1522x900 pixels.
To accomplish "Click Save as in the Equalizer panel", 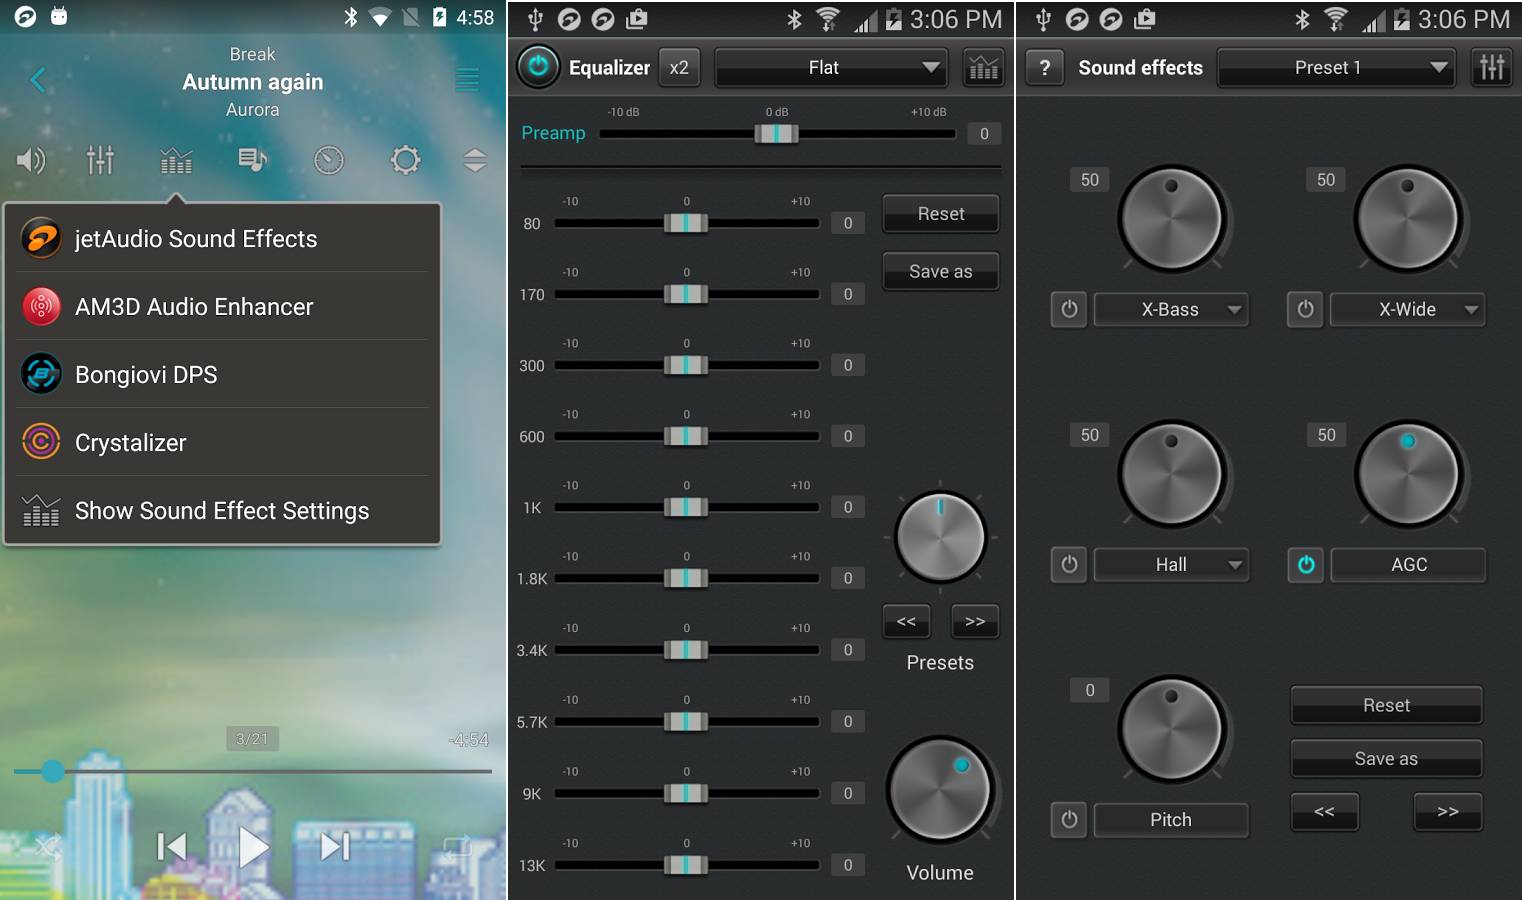I will 941,272.
